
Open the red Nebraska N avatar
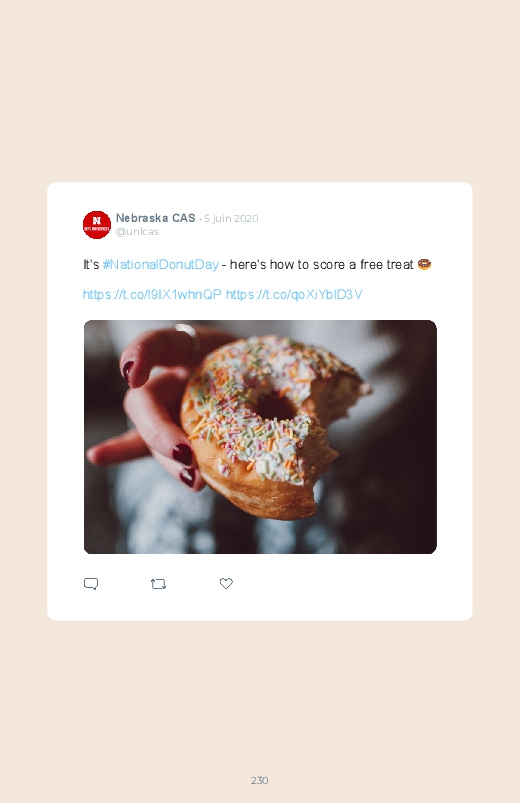pyautogui.click(x=97, y=224)
